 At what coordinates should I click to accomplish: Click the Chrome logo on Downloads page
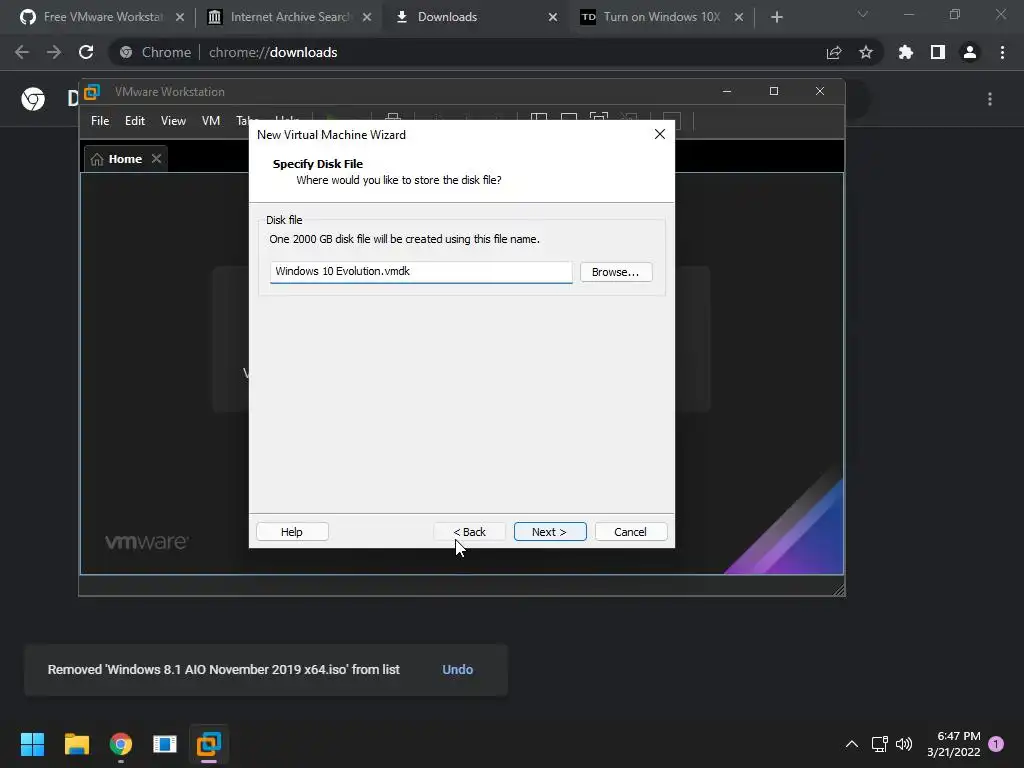[x=33, y=99]
